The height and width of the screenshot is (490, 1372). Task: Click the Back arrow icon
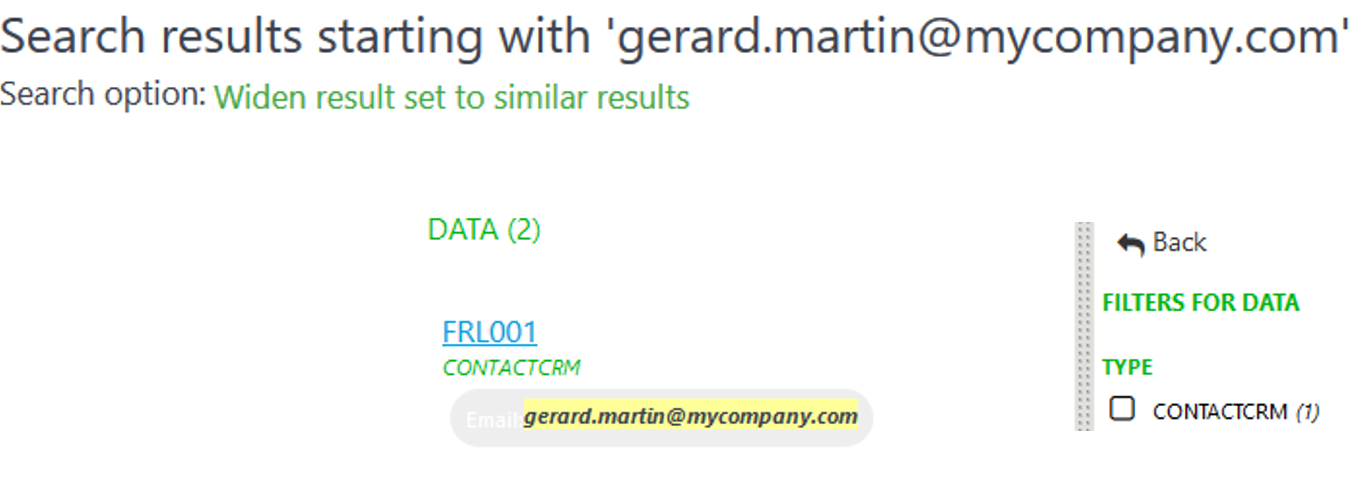click(1130, 244)
